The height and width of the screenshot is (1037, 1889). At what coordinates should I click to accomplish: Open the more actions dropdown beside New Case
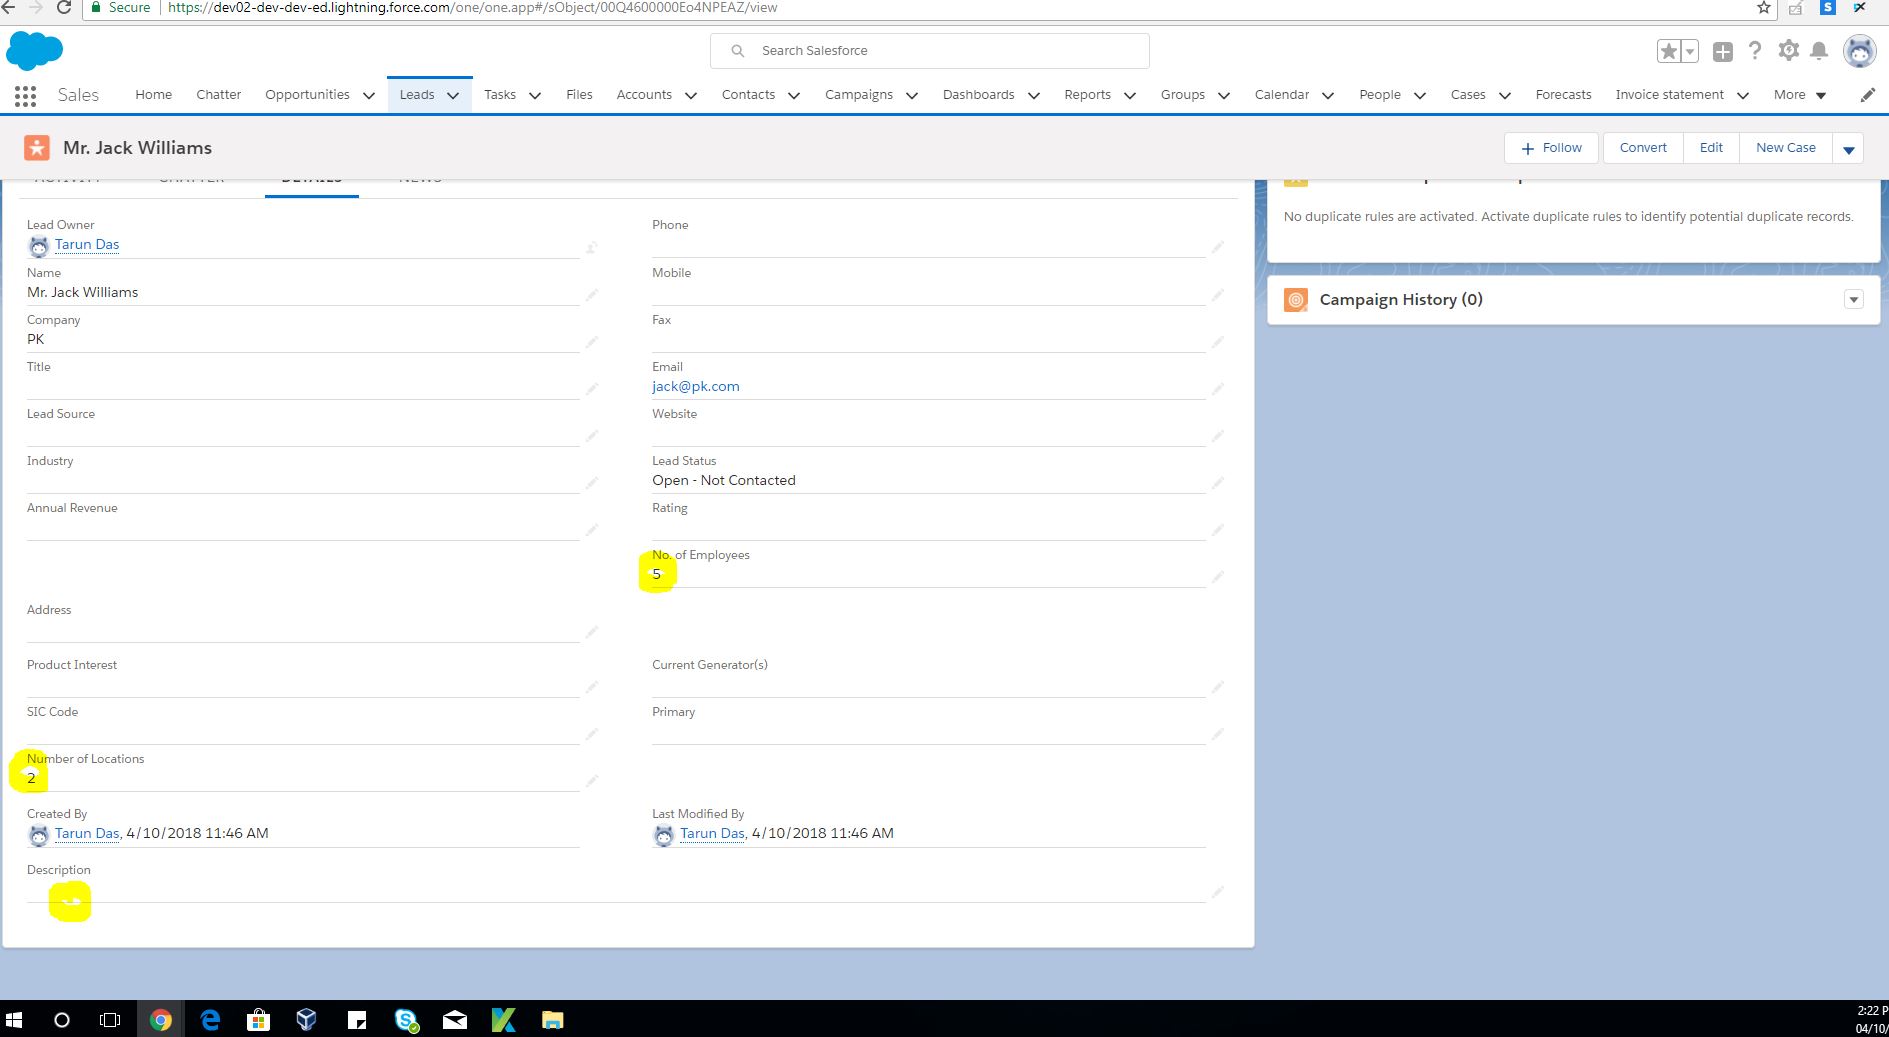pos(1848,149)
